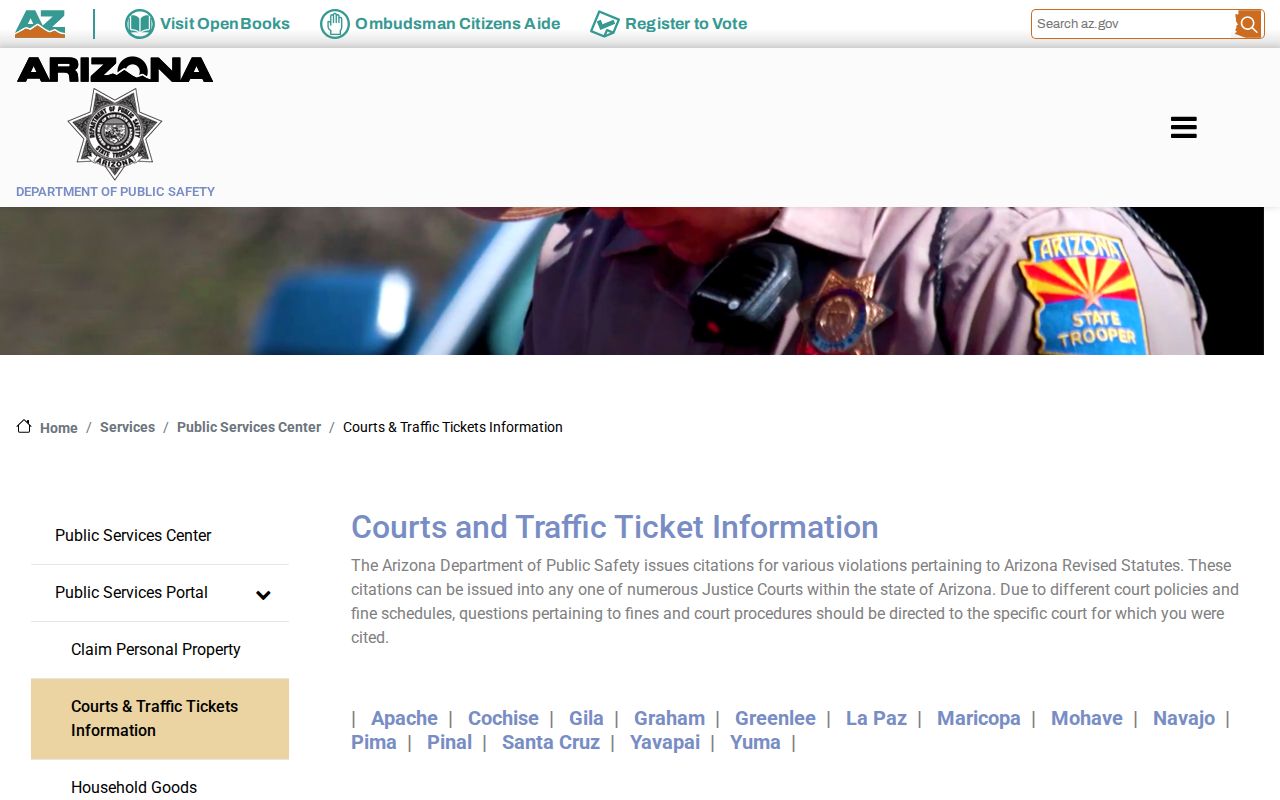Jump to Pima county courts
This screenshot has height=800, width=1280.
point(374,742)
